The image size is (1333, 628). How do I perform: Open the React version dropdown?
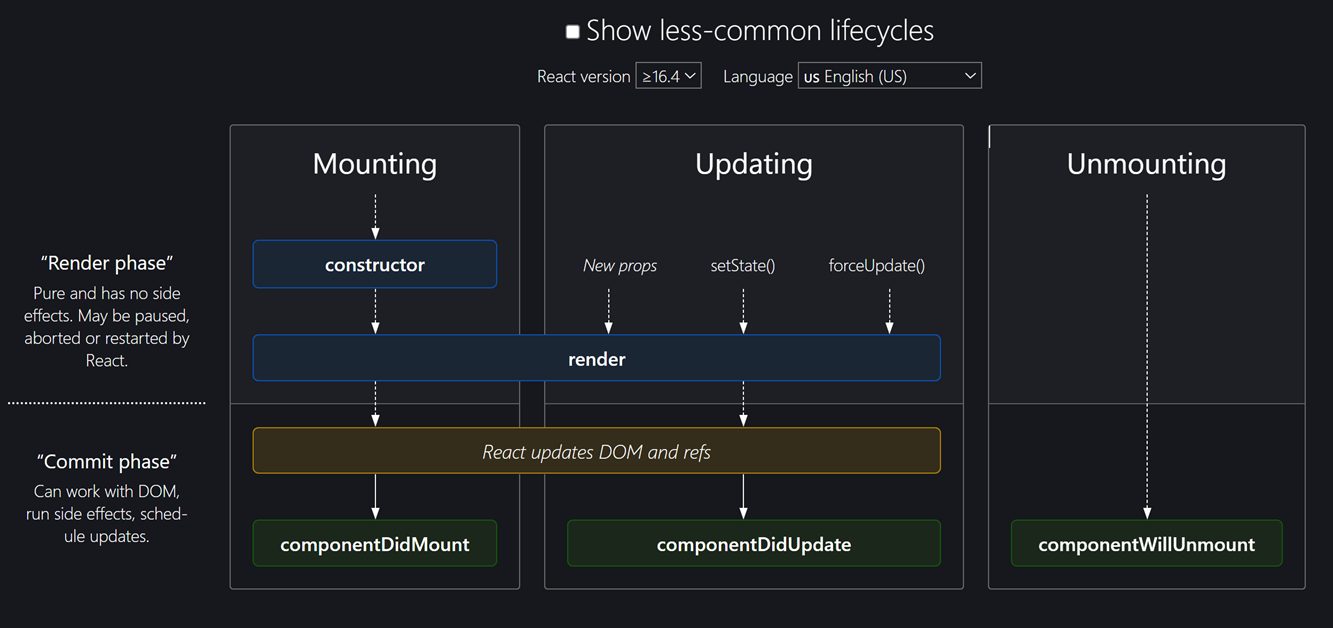(x=669, y=76)
